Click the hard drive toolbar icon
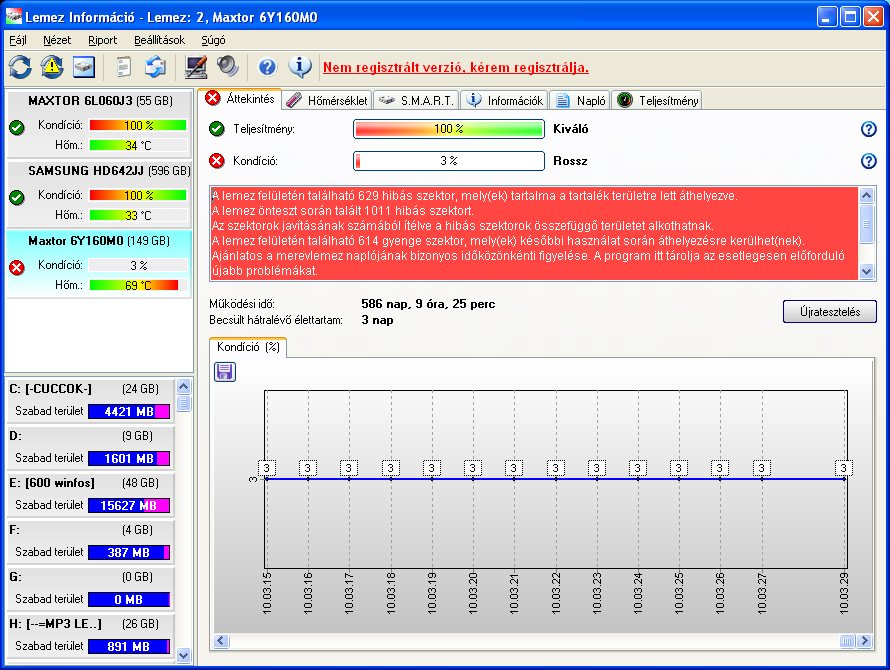The image size is (890, 670). (83, 67)
